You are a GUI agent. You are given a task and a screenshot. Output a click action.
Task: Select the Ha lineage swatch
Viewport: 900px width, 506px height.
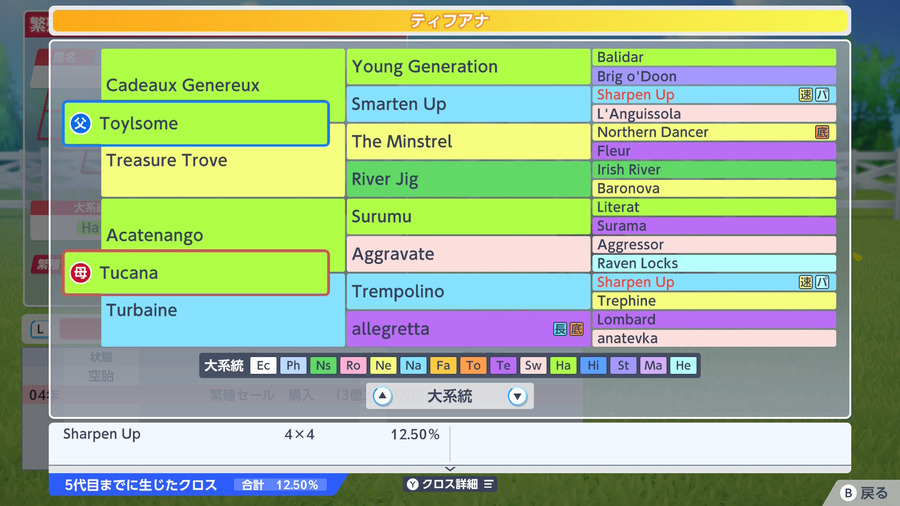point(563,365)
